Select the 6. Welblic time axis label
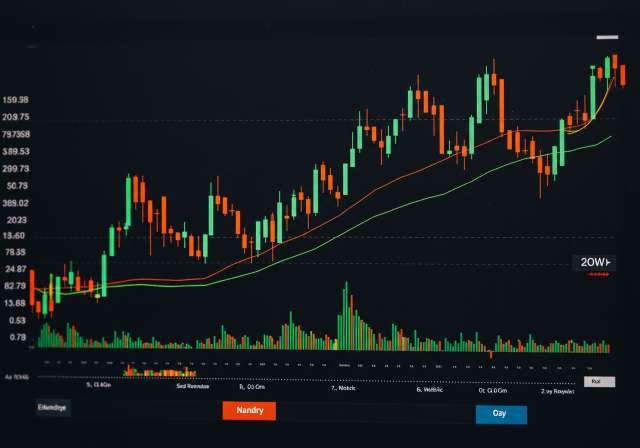This screenshot has width=640, height=448. pyautogui.click(x=429, y=390)
